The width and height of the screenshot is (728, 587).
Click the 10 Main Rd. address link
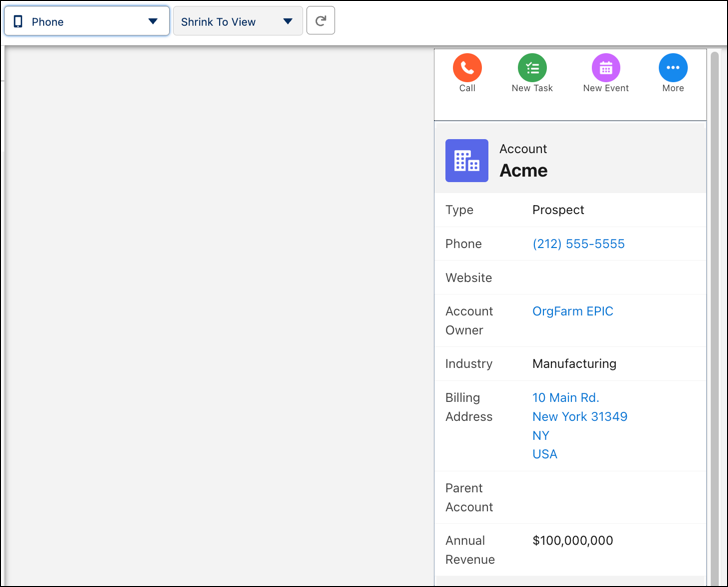(x=566, y=398)
